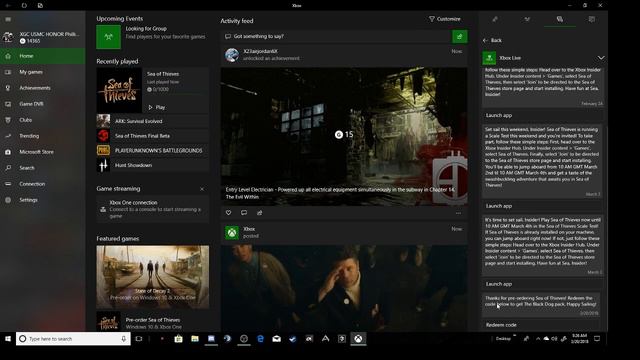Switch to the Parties tab in the right panel
640x360 pixels.
(x=527, y=19)
